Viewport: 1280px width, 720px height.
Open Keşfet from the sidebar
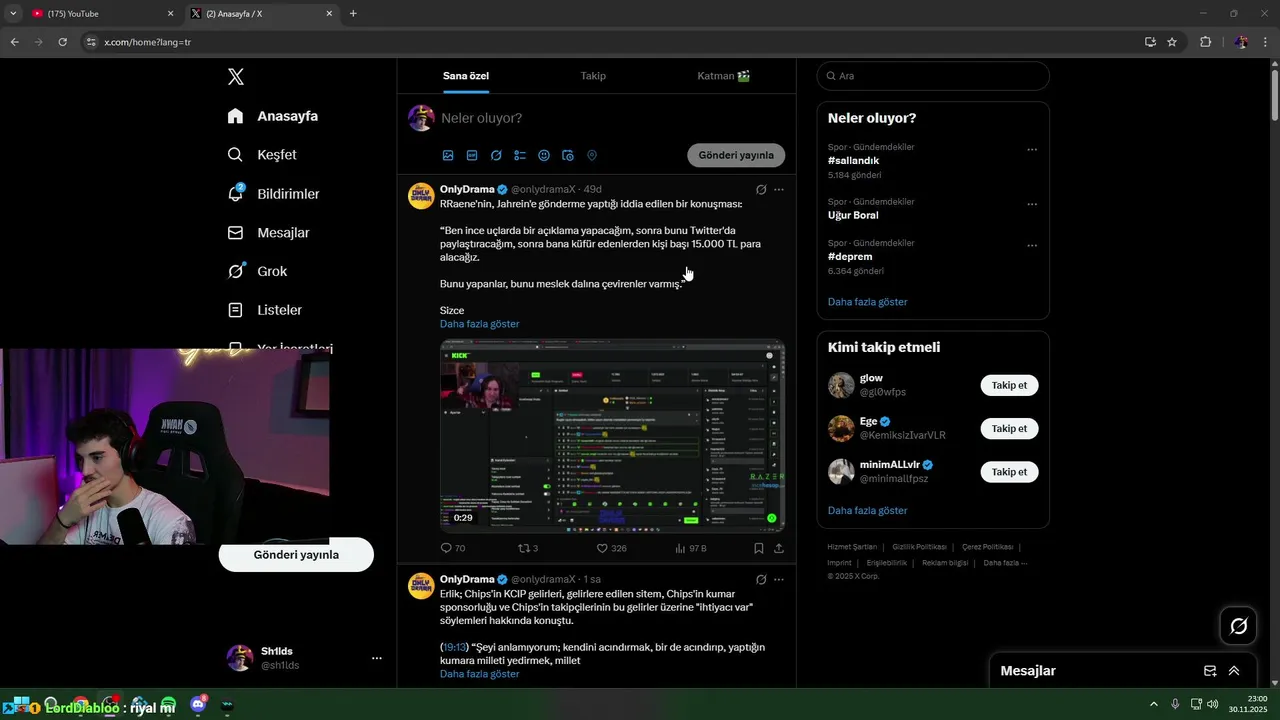tap(262, 155)
